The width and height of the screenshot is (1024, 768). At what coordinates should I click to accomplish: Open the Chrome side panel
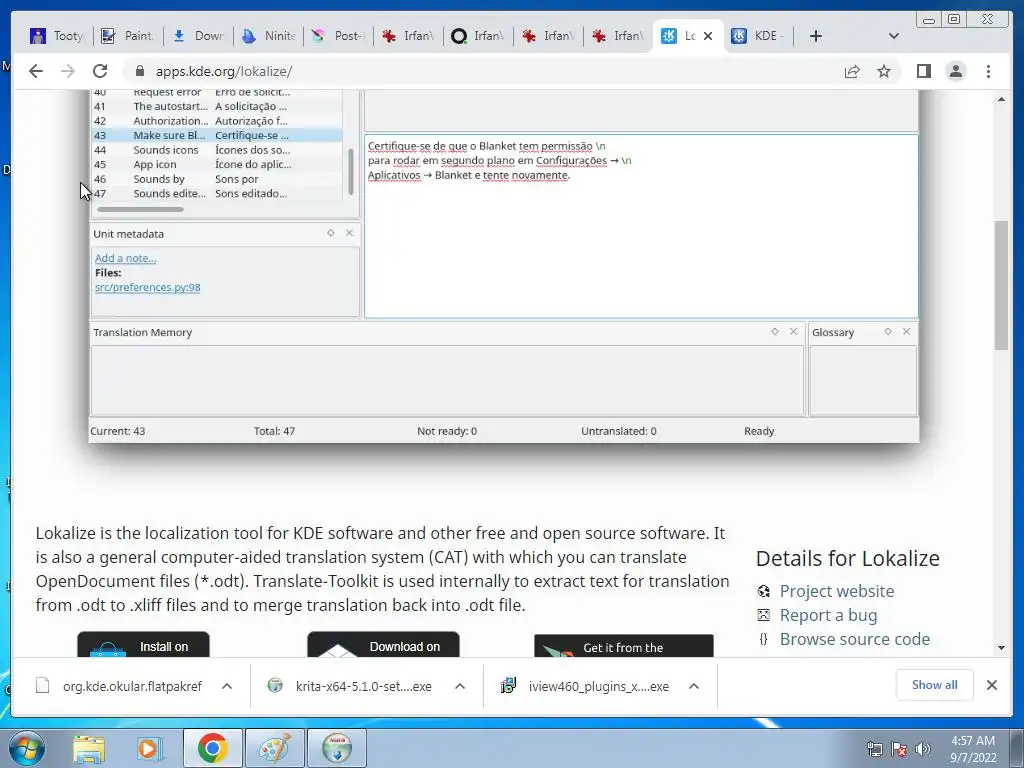[x=923, y=71]
